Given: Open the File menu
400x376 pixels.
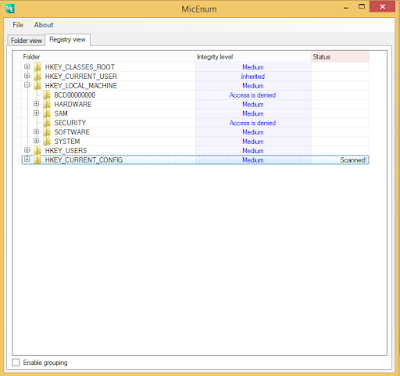Looking at the screenshot, I should pos(18,25).
